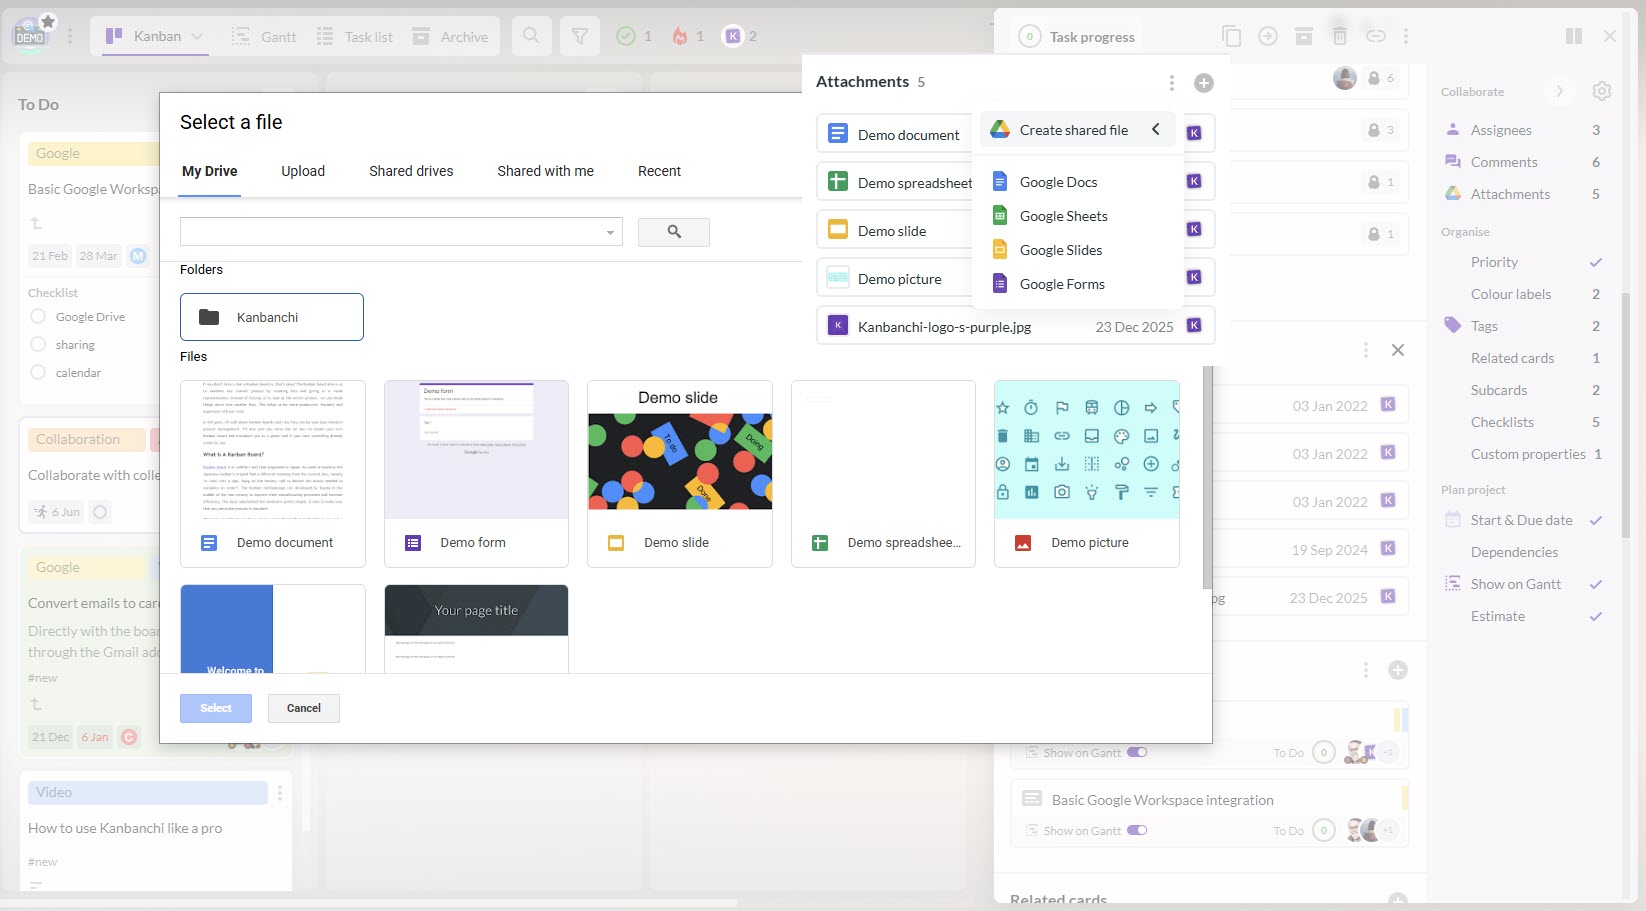The image size is (1646, 911).
Task: Open the board filter
Action: (580, 36)
